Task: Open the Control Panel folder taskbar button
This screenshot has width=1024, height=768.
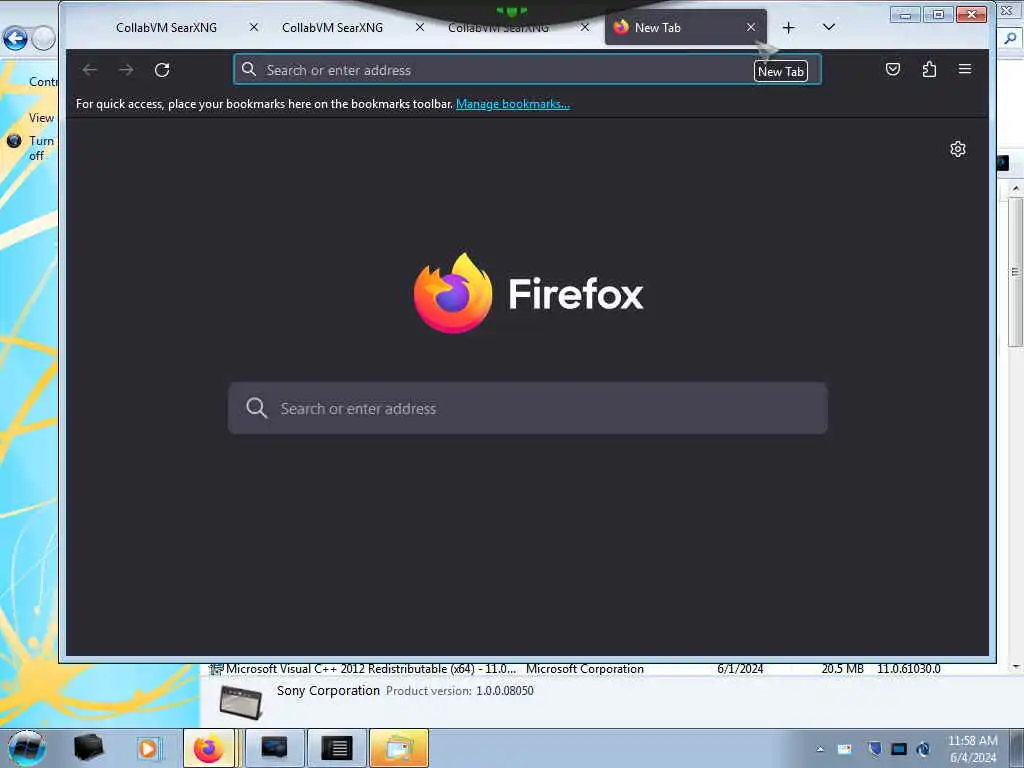Action: (399, 748)
